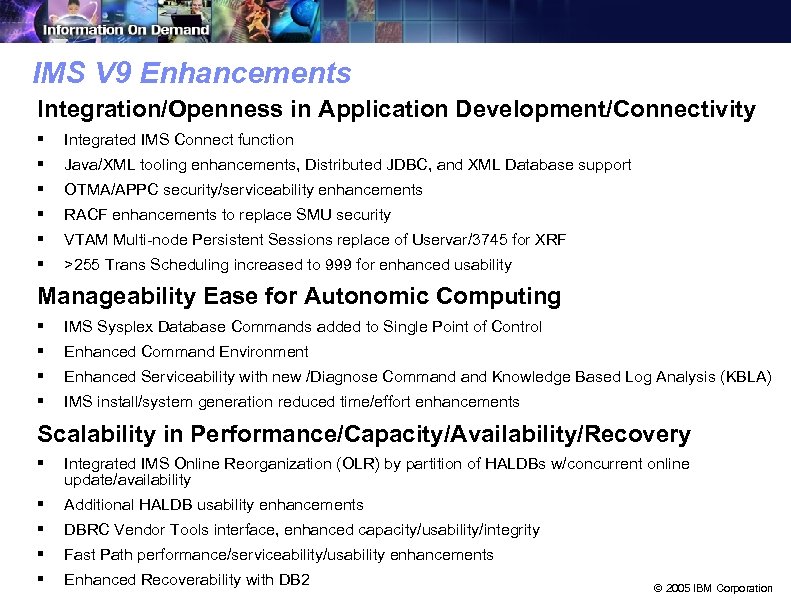Viewport: 791px width, 609px height.
Task: Click the 'IMS V9 Enhancements' slide title
Action: 192,72
